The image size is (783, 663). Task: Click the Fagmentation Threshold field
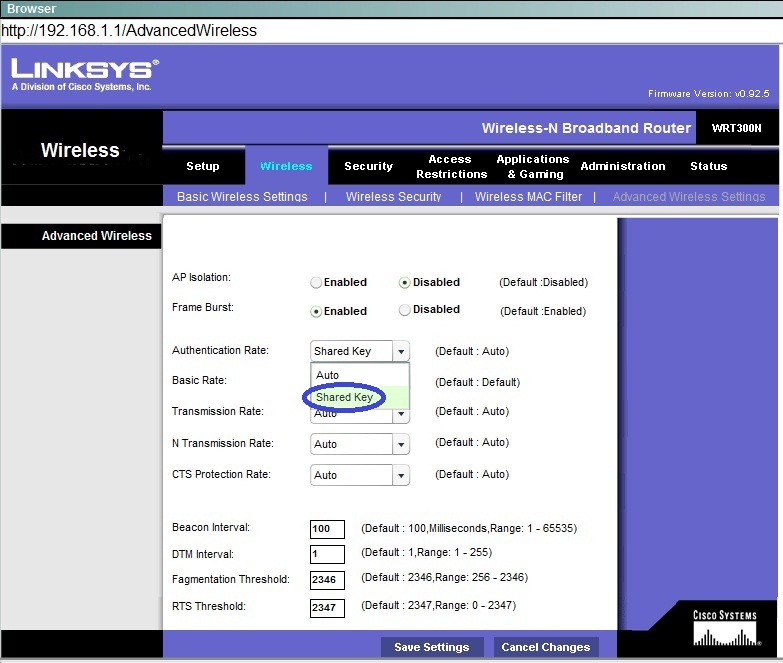[327, 580]
